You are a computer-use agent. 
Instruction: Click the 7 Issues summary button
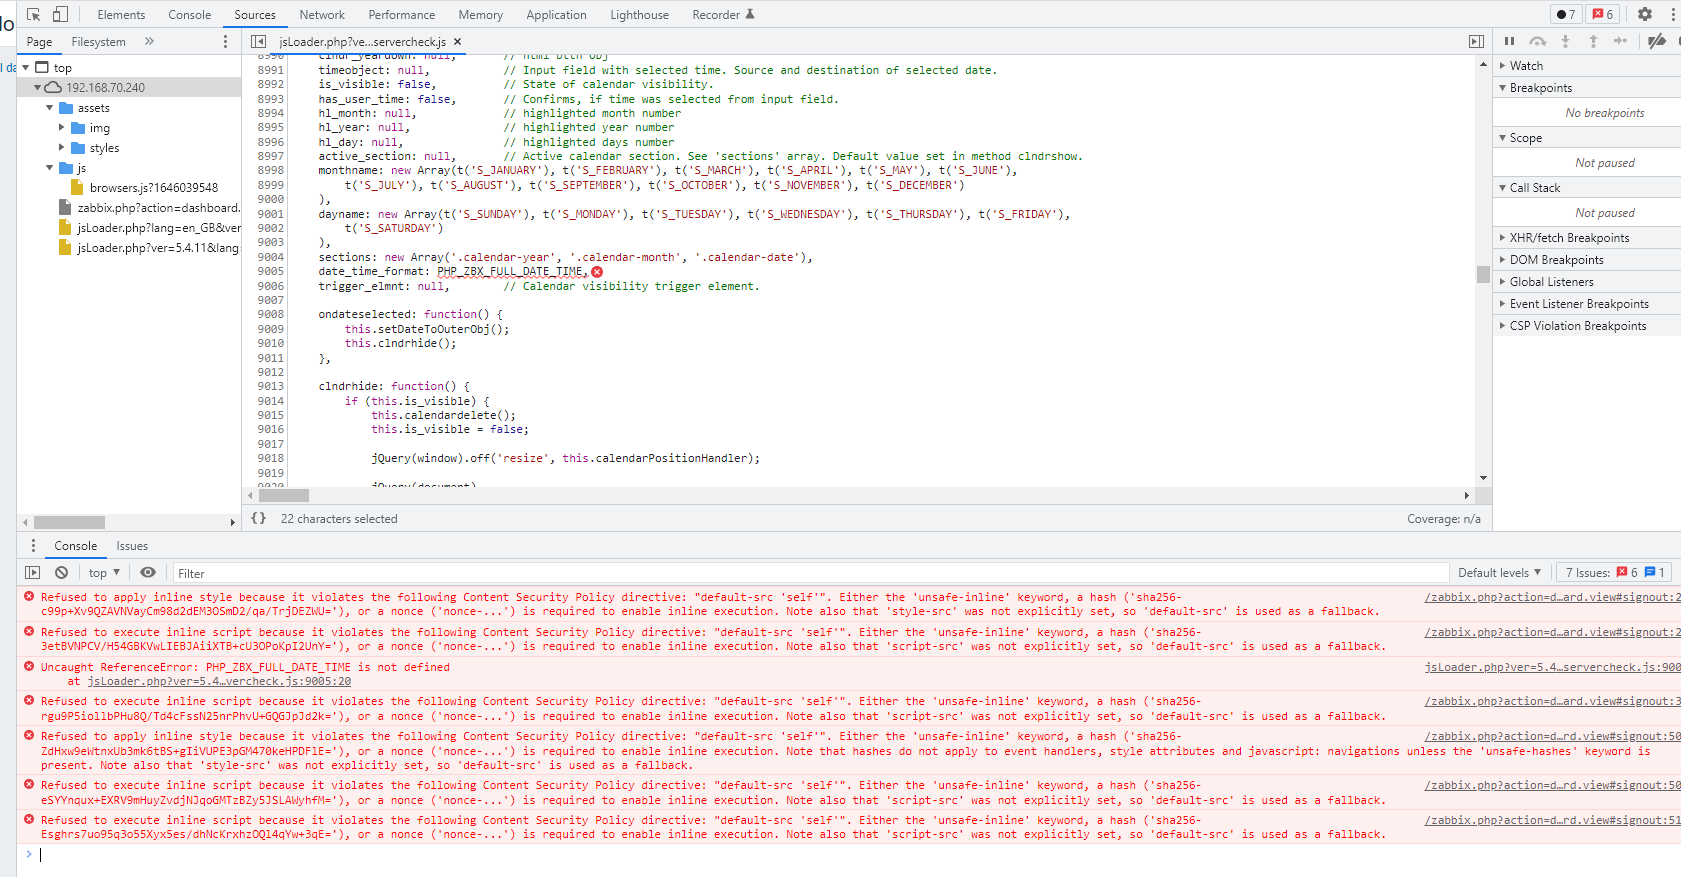[x=1615, y=573]
